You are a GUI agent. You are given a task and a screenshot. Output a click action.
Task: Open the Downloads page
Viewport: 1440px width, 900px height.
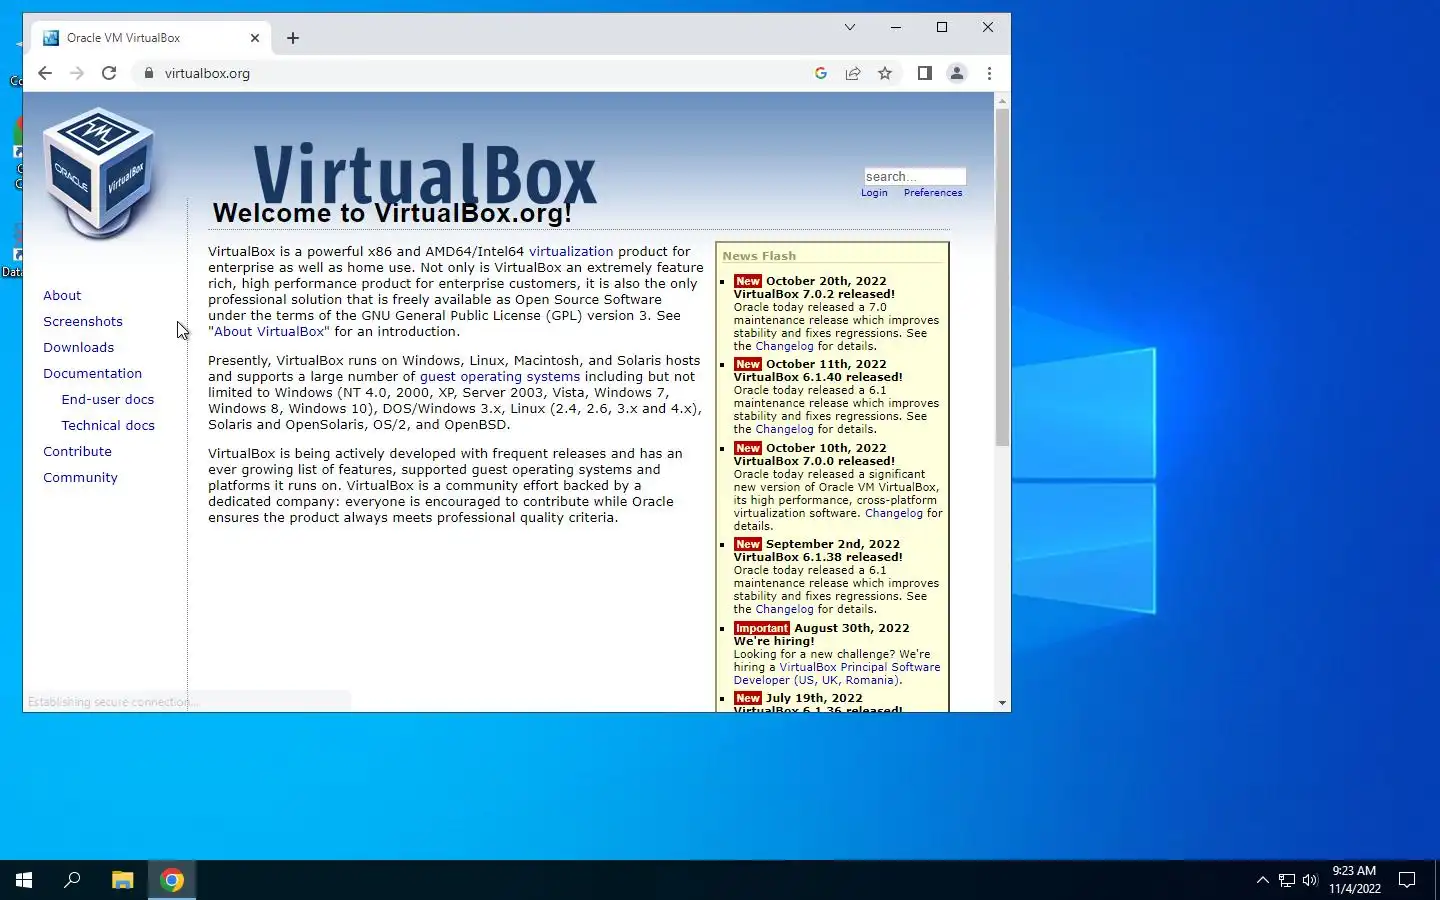coord(78,348)
